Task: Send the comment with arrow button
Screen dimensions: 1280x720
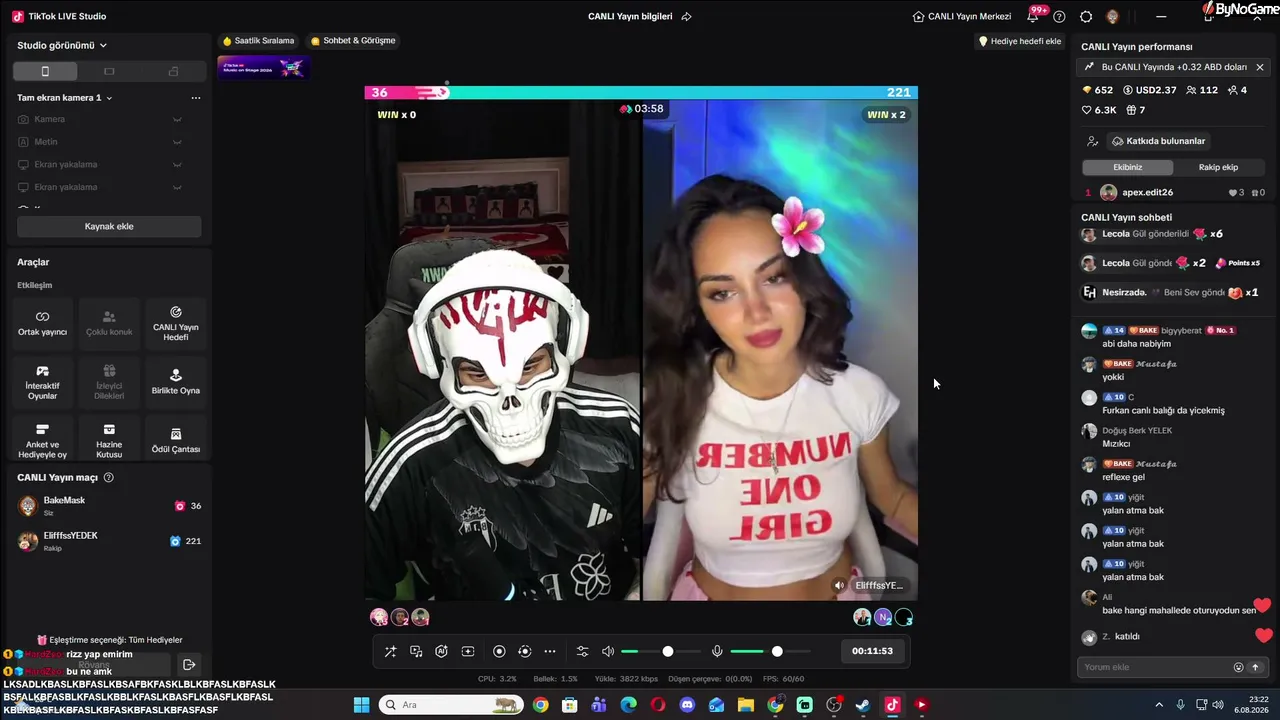Action: pyautogui.click(x=1255, y=667)
